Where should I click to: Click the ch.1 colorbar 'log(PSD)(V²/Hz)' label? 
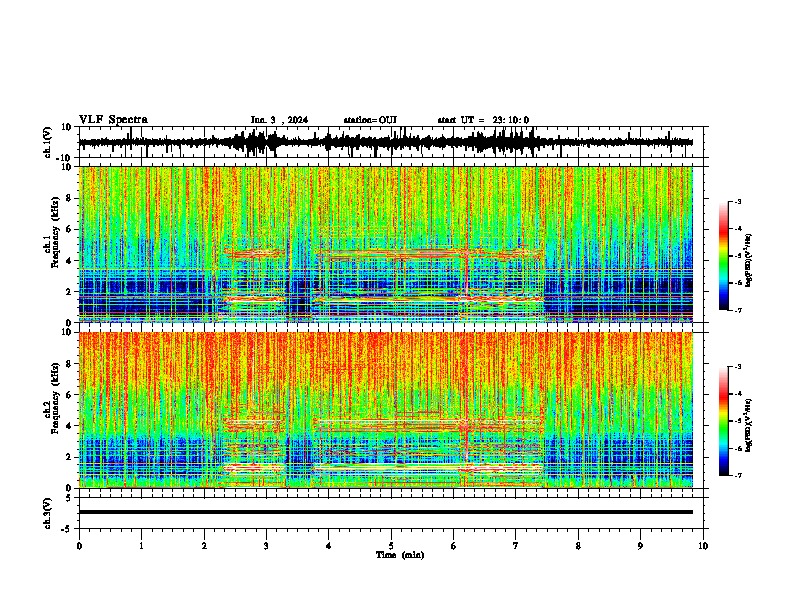pyautogui.click(x=749, y=261)
